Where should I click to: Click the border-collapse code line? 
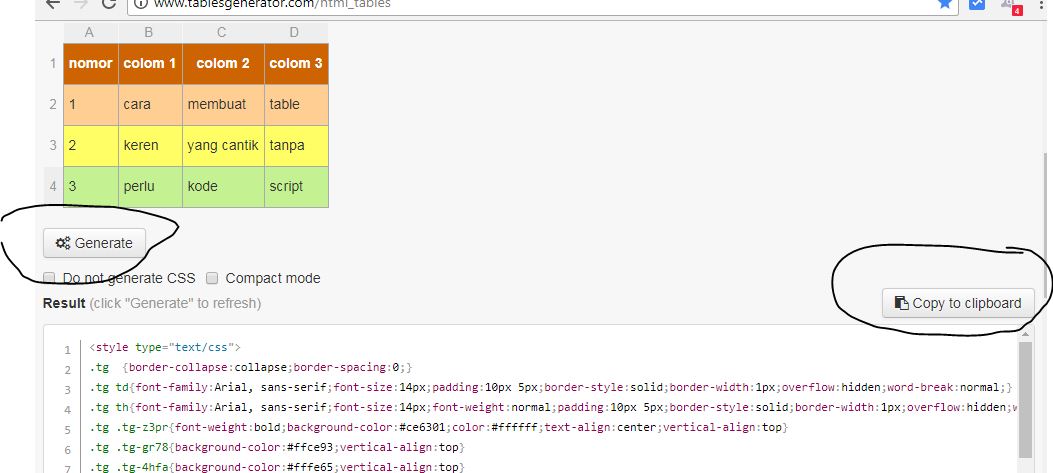coord(250,368)
